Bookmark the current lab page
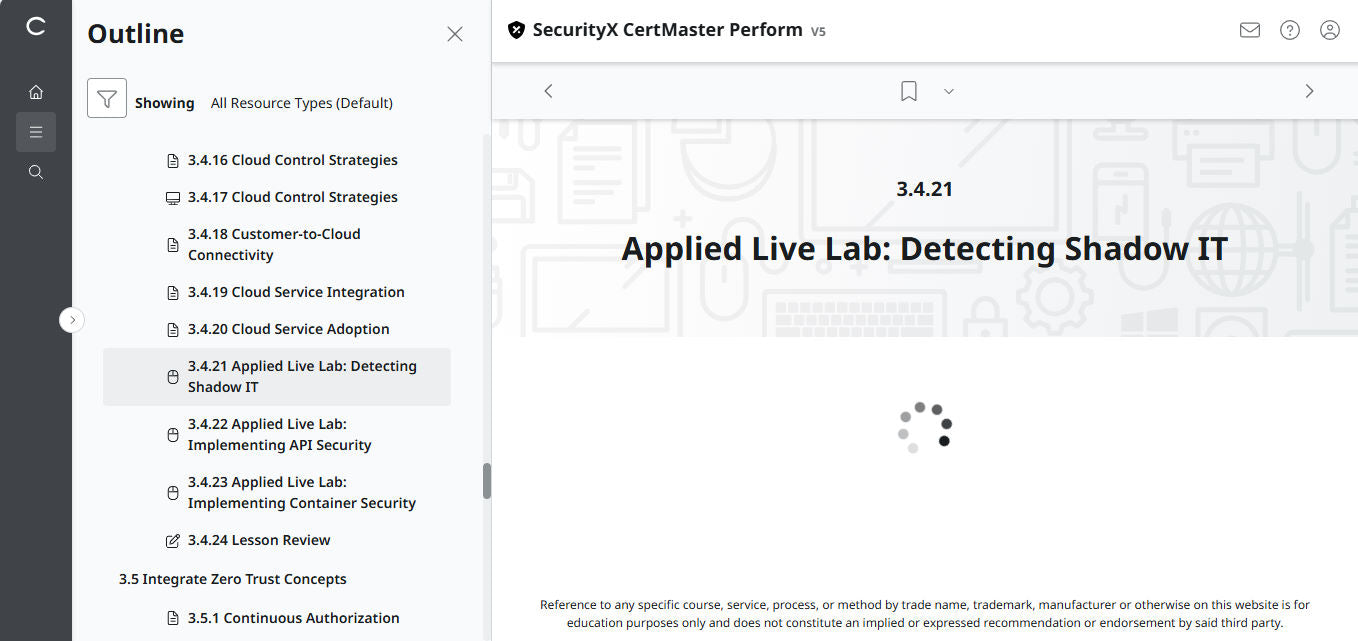 coord(909,91)
